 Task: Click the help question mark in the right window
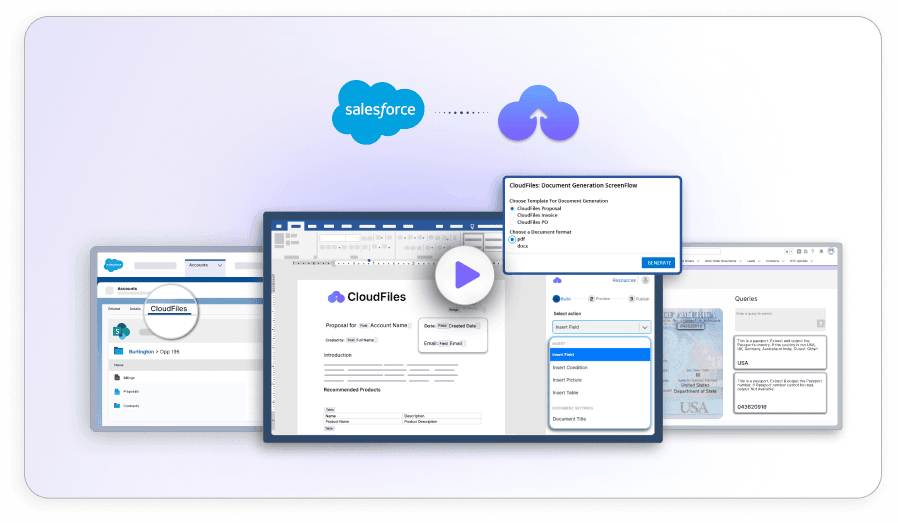[x=812, y=251]
